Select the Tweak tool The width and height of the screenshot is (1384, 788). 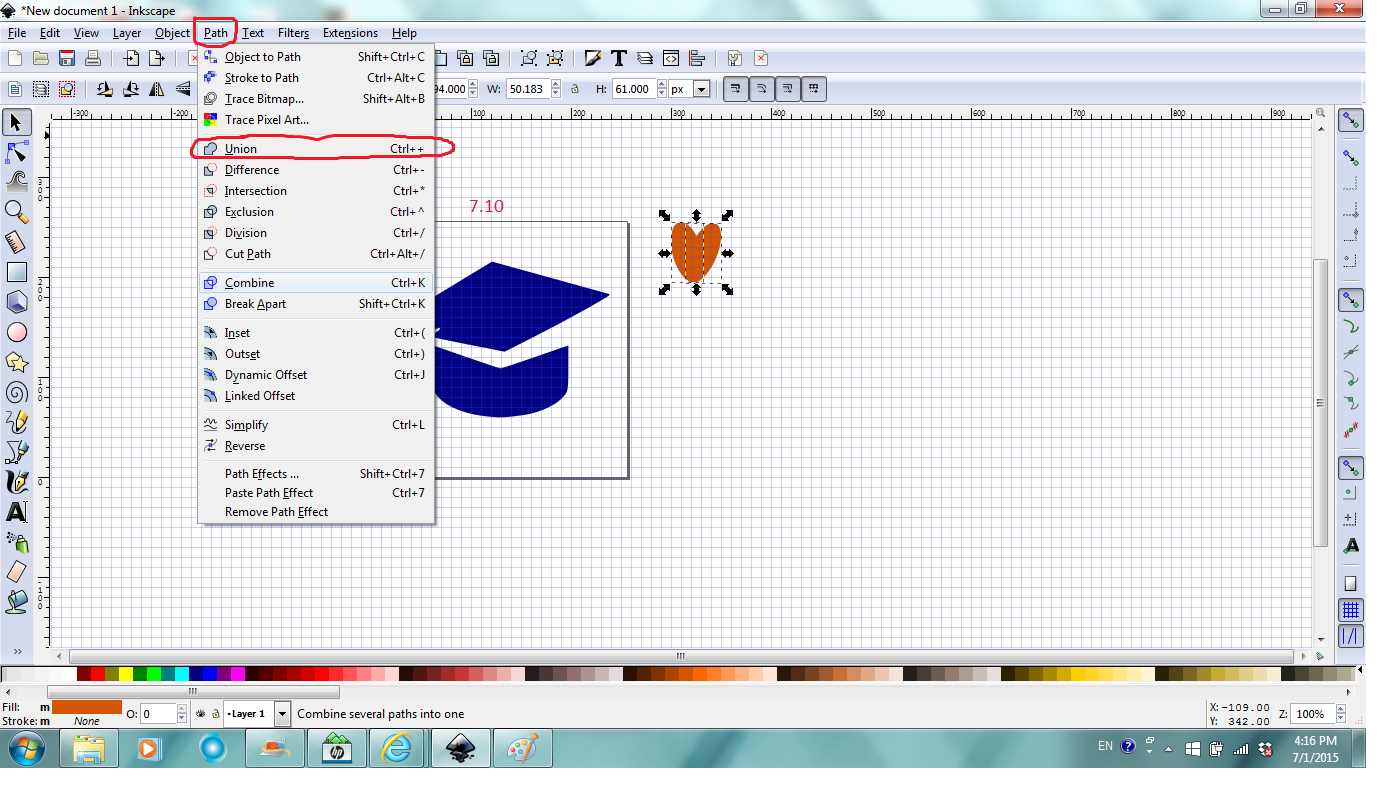[17, 181]
